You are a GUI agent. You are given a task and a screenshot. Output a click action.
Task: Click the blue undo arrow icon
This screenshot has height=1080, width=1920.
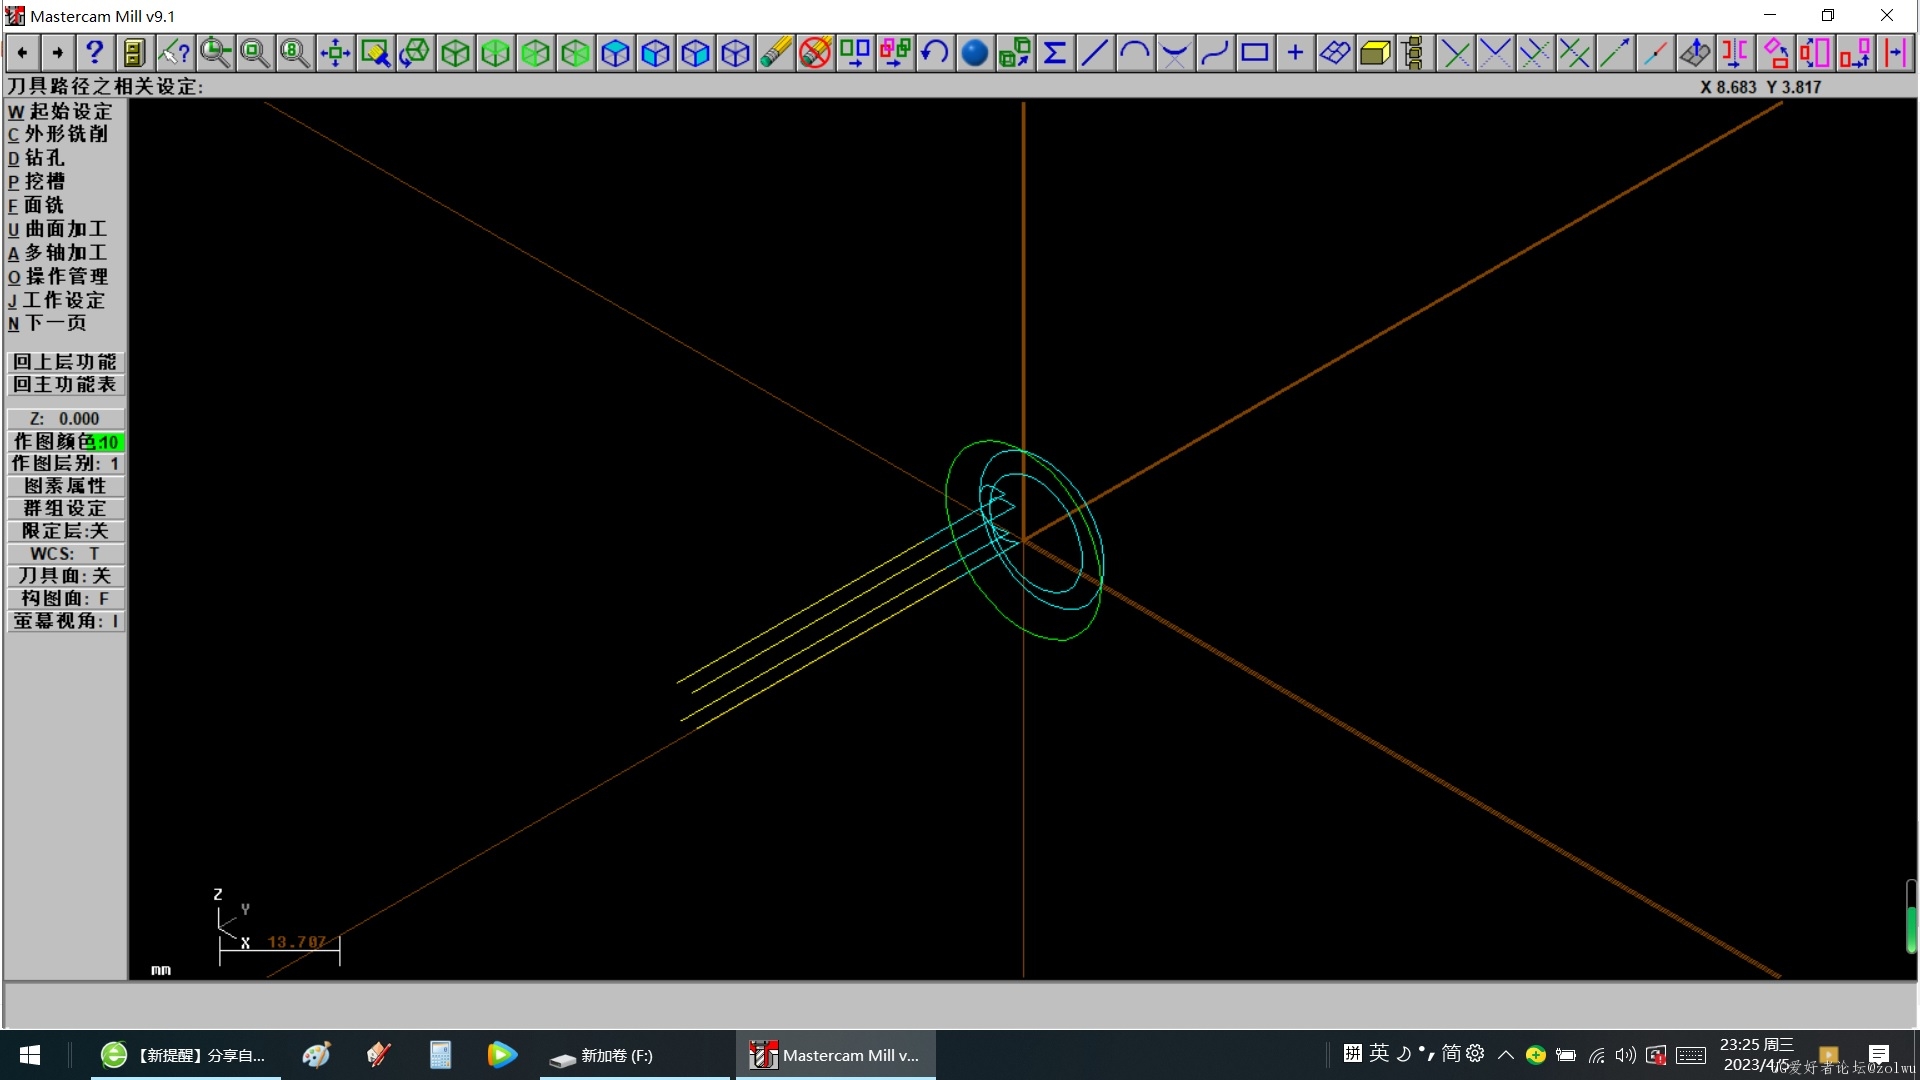tap(935, 52)
